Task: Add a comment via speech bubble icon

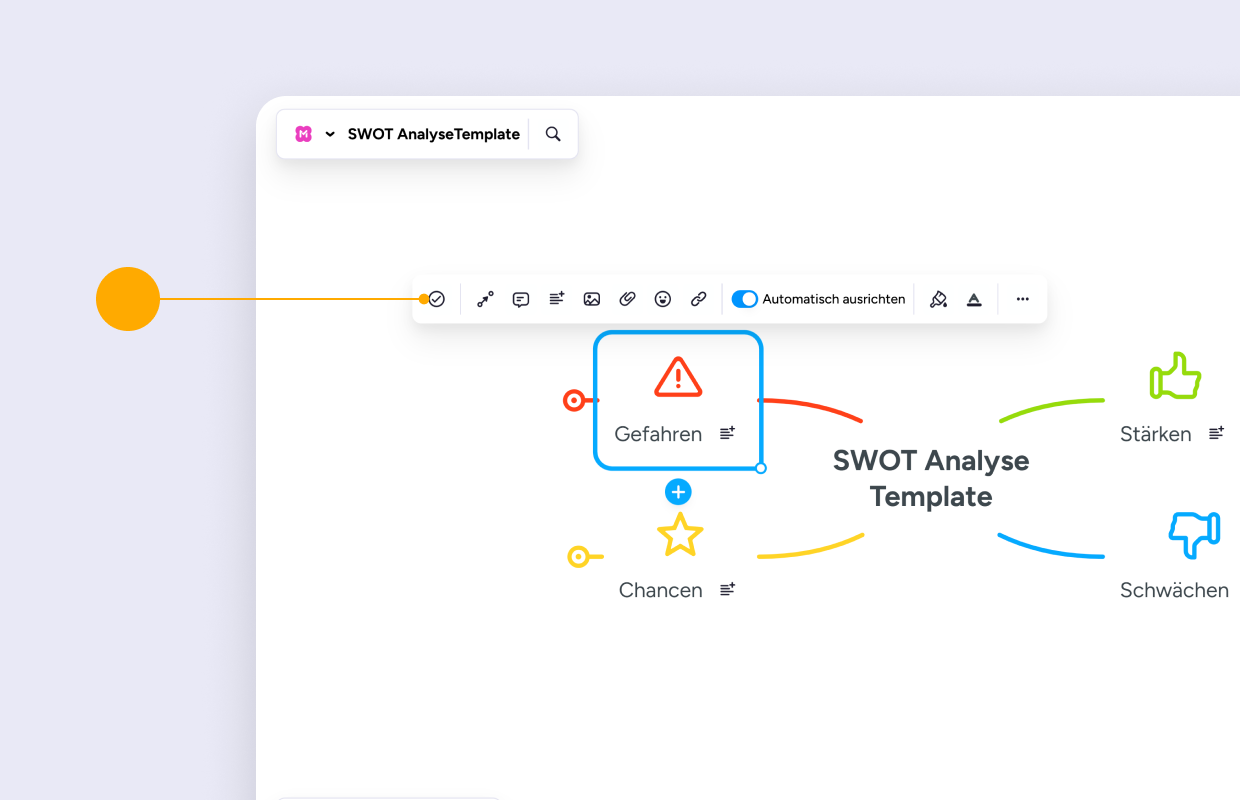Action: pyautogui.click(x=521, y=299)
